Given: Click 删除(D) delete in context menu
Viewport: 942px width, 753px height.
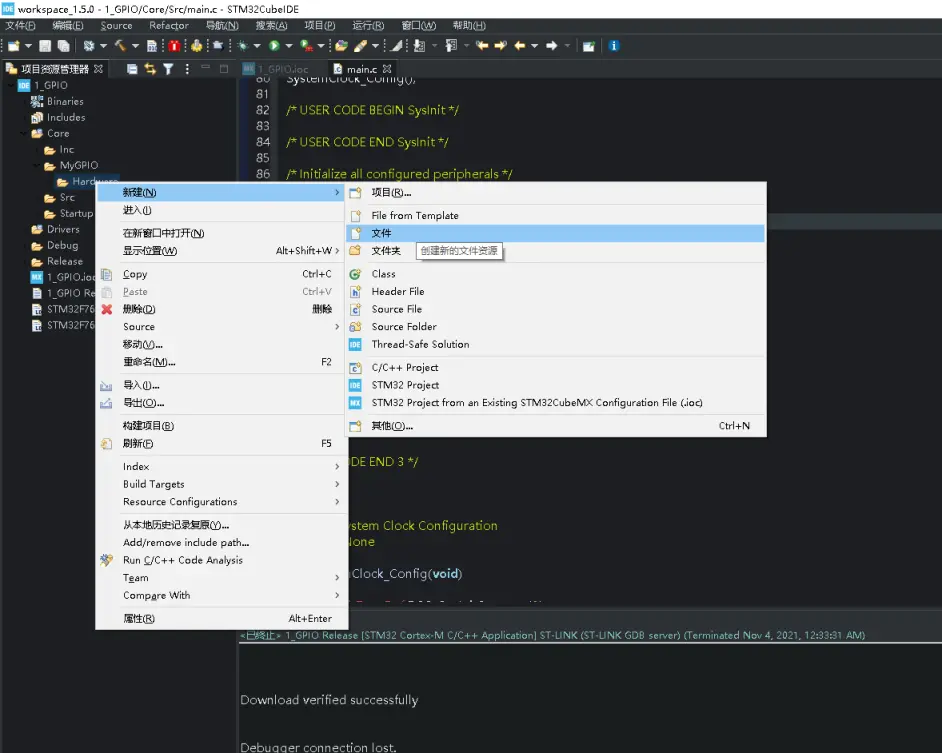Looking at the screenshot, I should pos(221,309).
